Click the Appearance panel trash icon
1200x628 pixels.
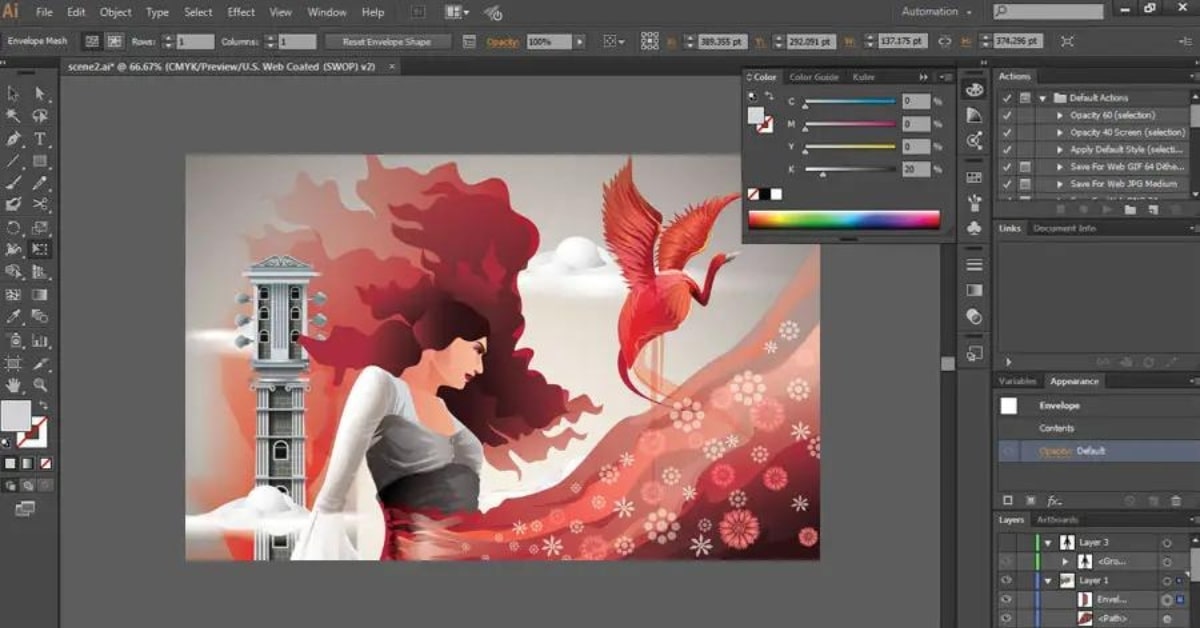(x=1177, y=500)
